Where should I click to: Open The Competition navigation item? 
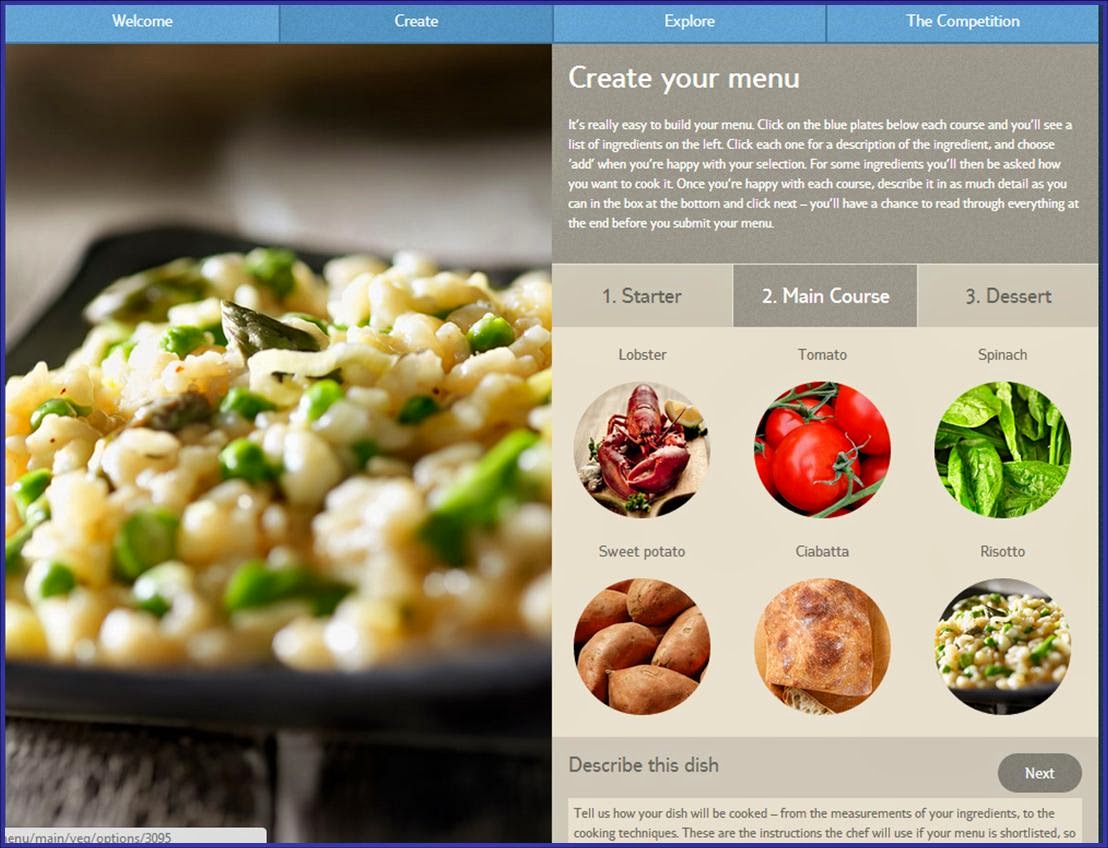tap(962, 21)
